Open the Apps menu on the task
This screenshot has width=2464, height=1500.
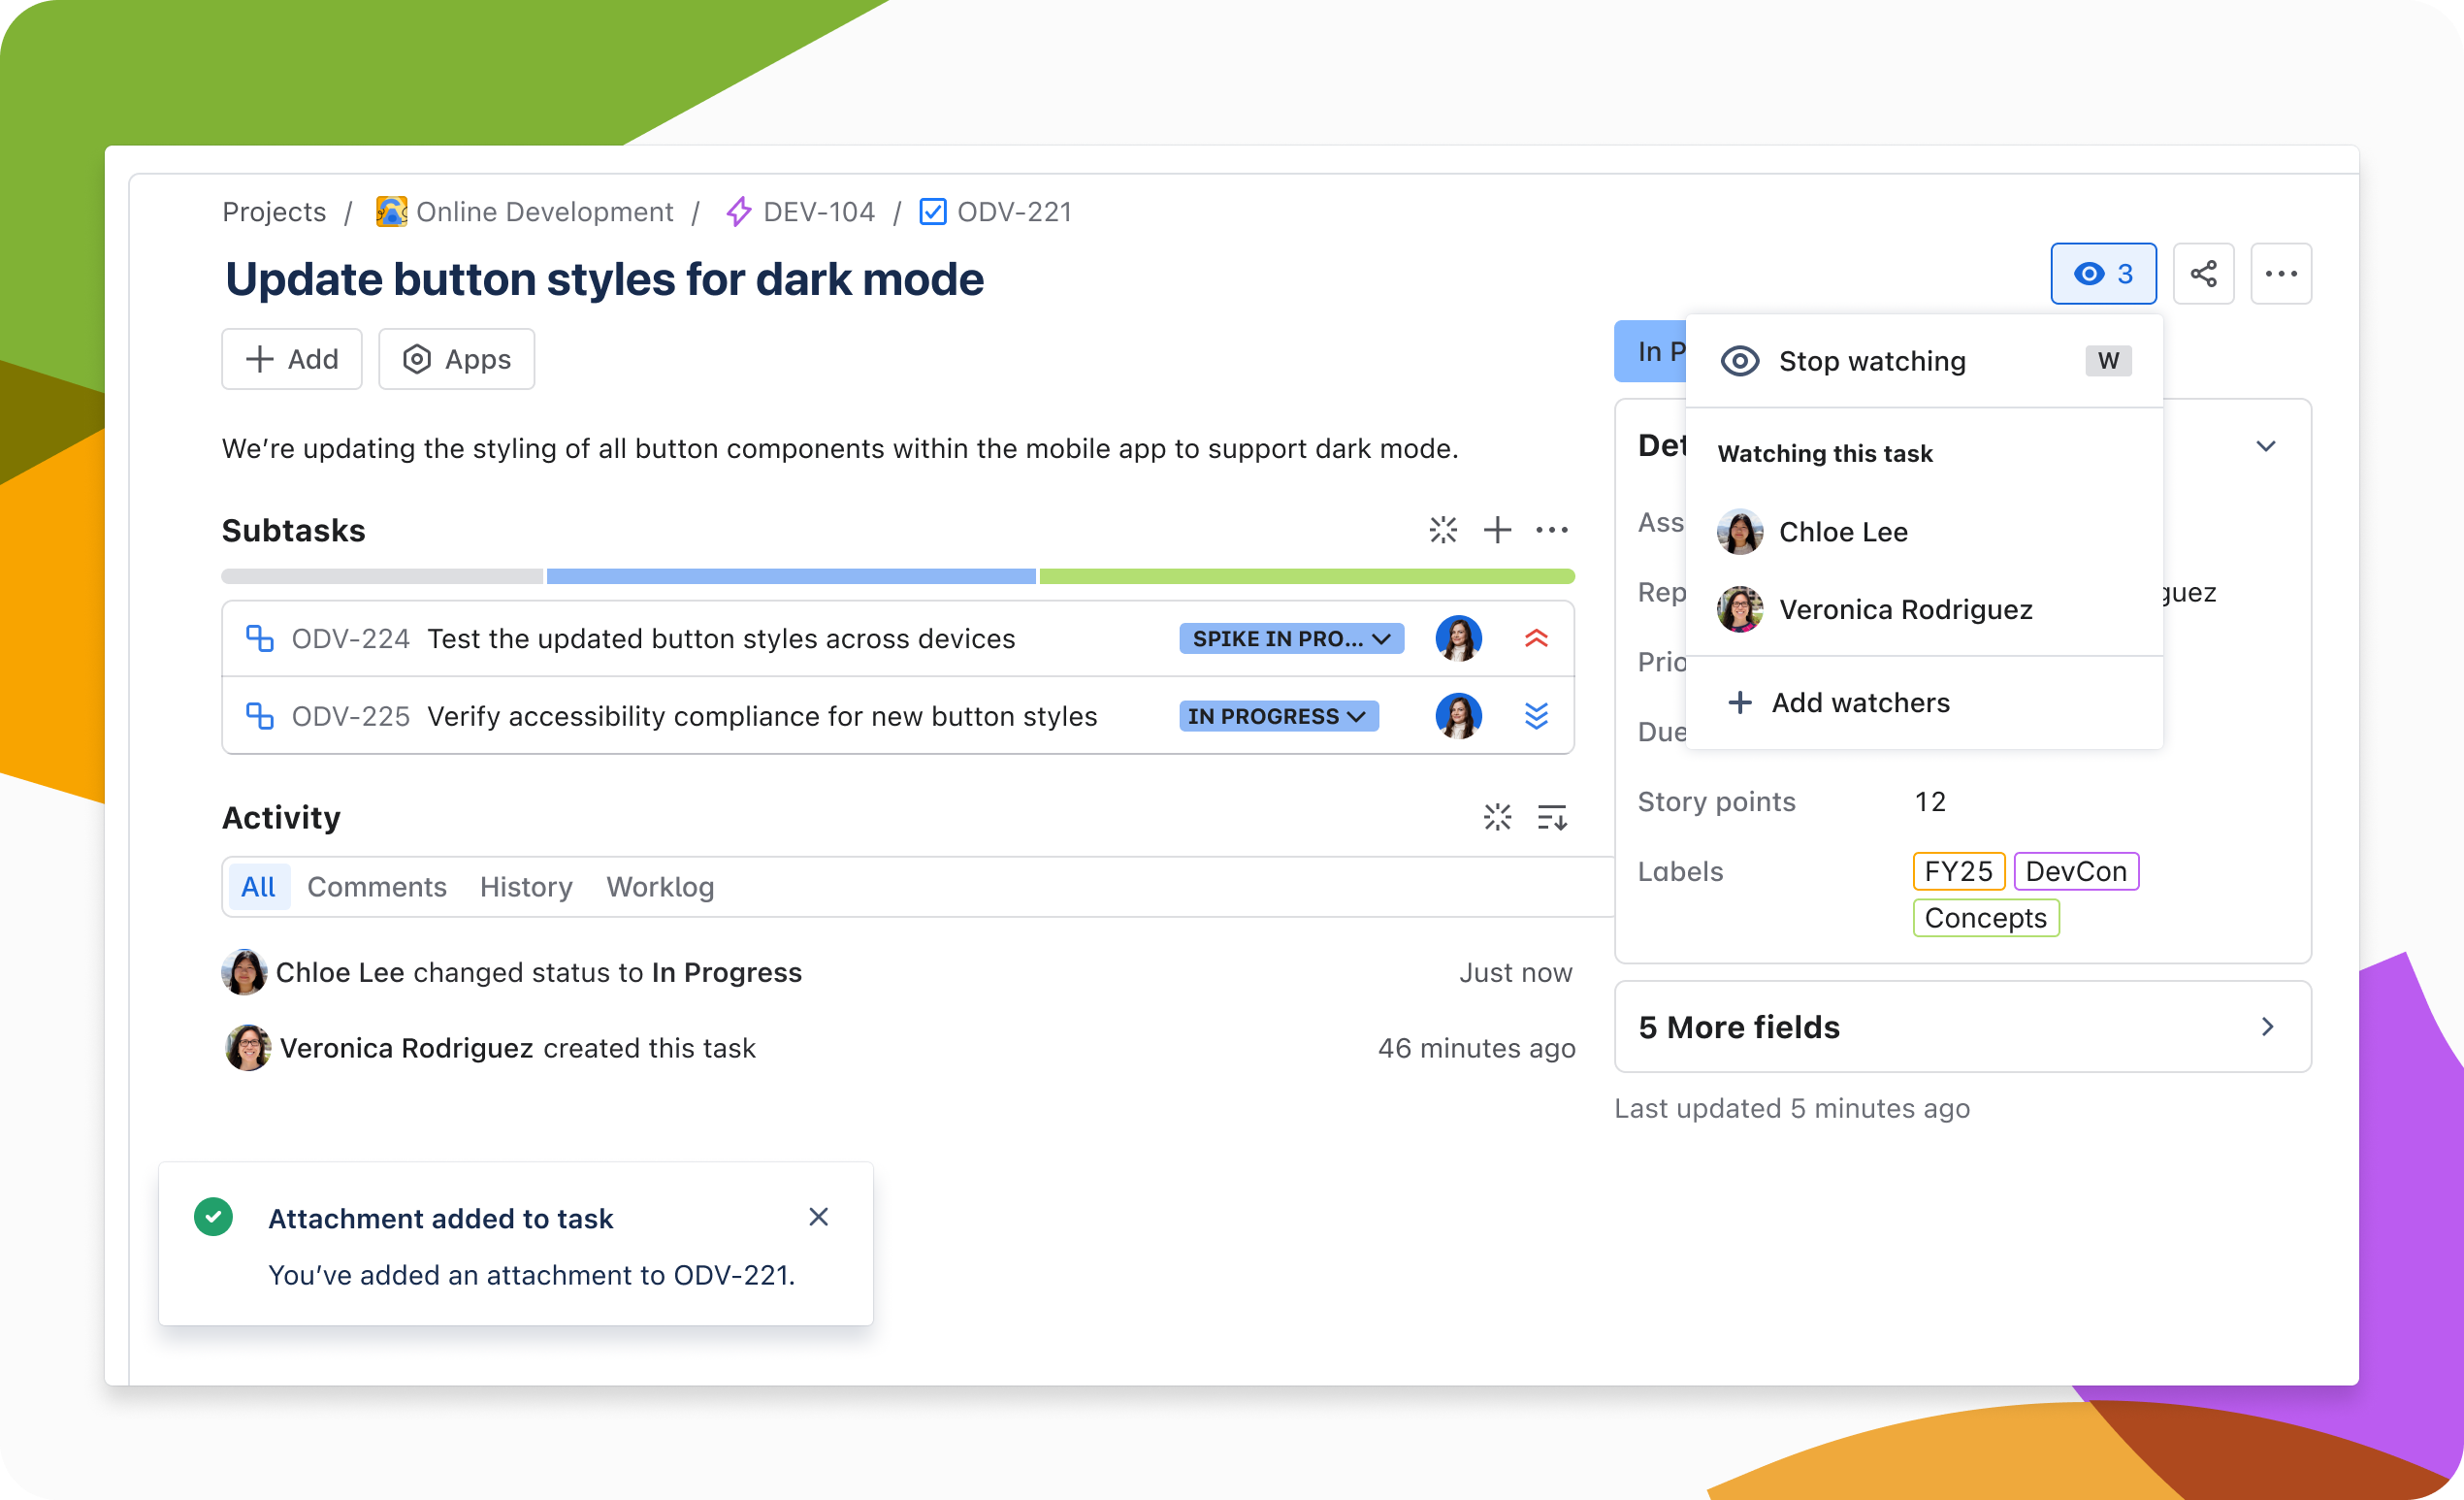(x=456, y=359)
